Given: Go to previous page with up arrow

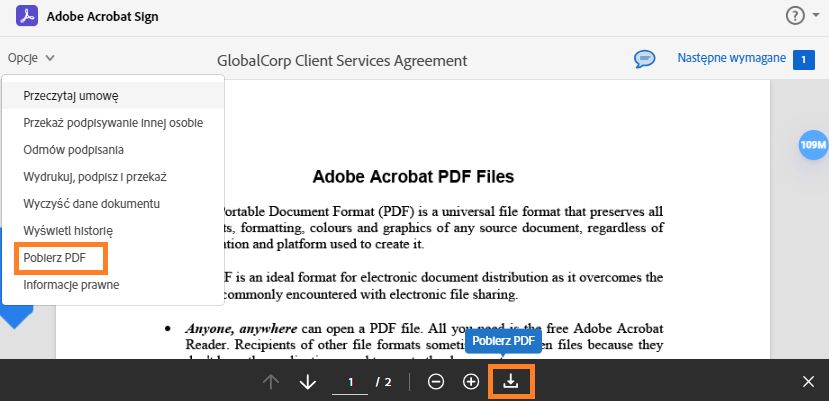Looking at the screenshot, I should click(271, 382).
